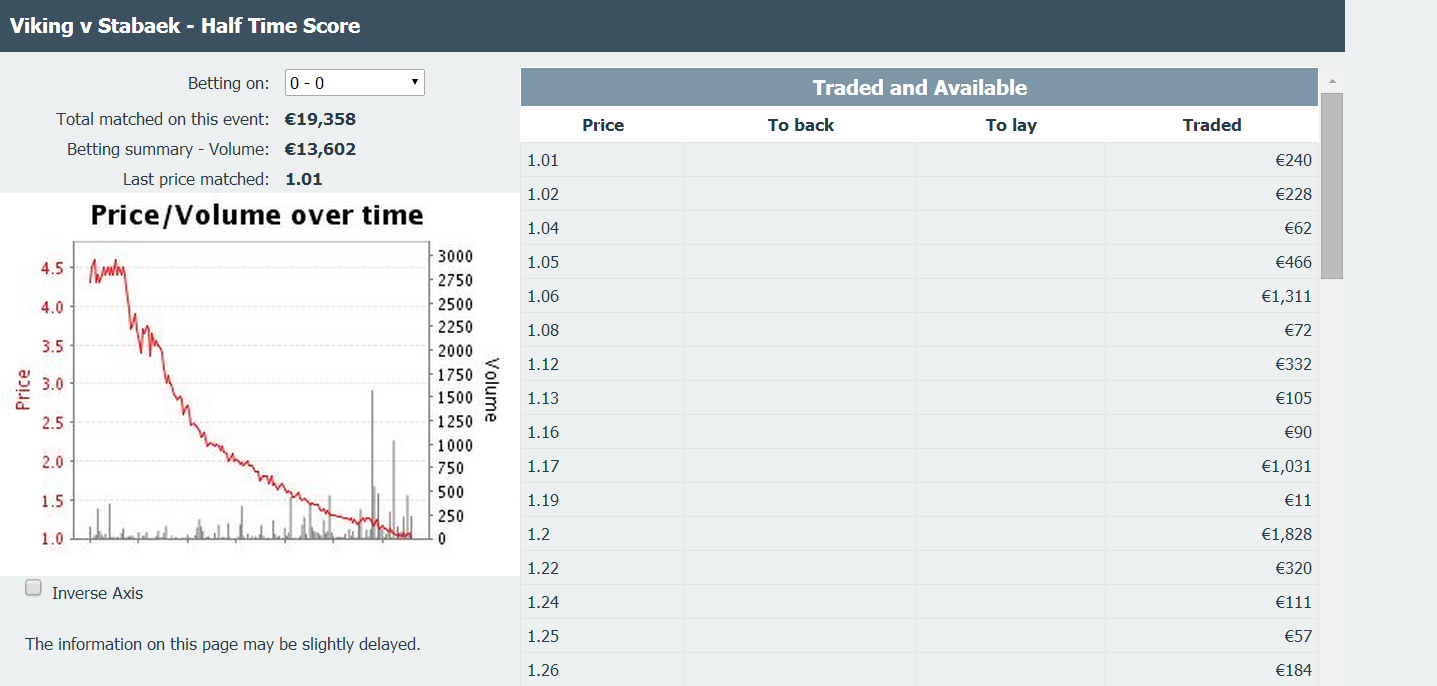Click the €1,828 traded amount

[1287, 534]
